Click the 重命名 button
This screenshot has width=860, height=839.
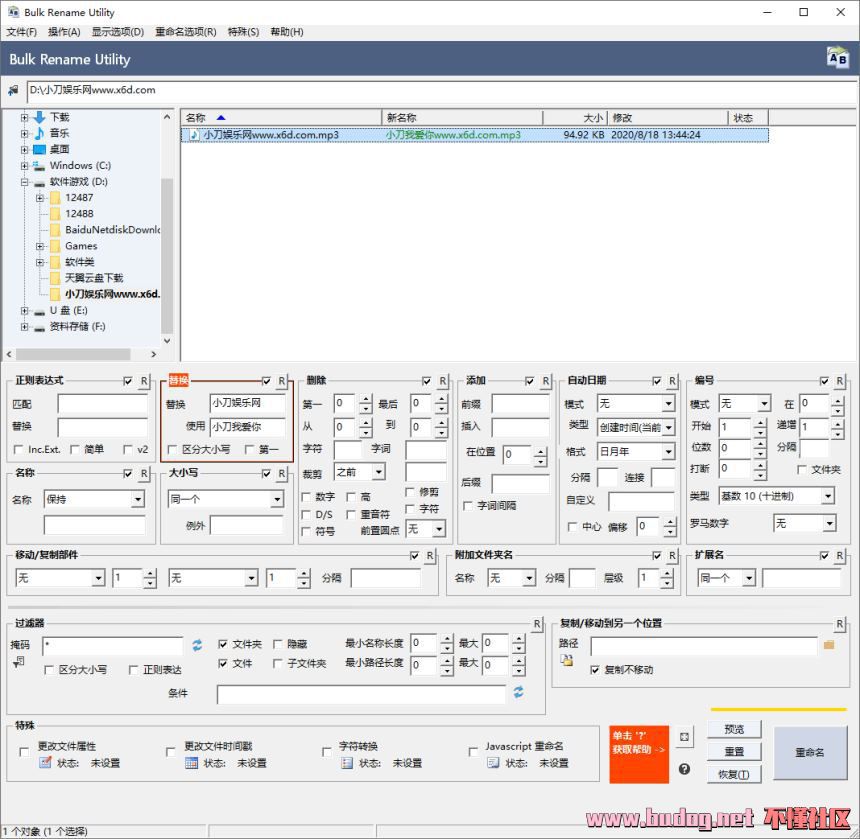[809, 752]
